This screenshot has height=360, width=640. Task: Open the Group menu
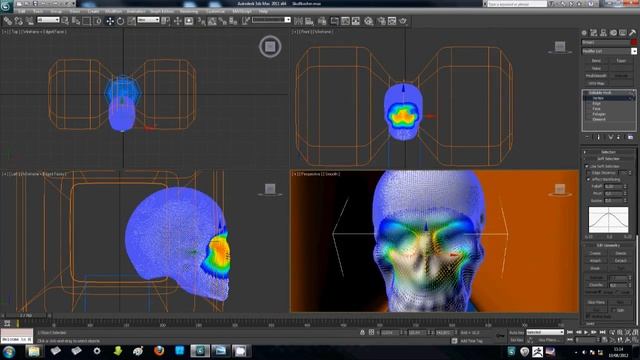pos(56,11)
